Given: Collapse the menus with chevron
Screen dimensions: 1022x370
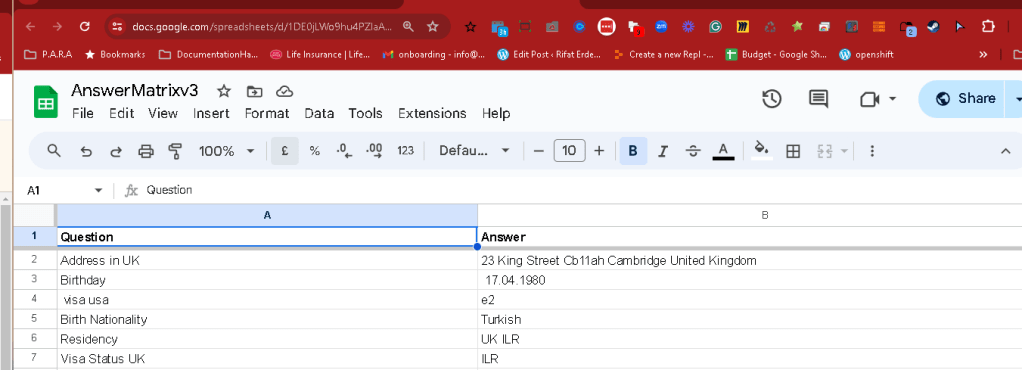Looking at the screenshot, I should pos(1005,151).
